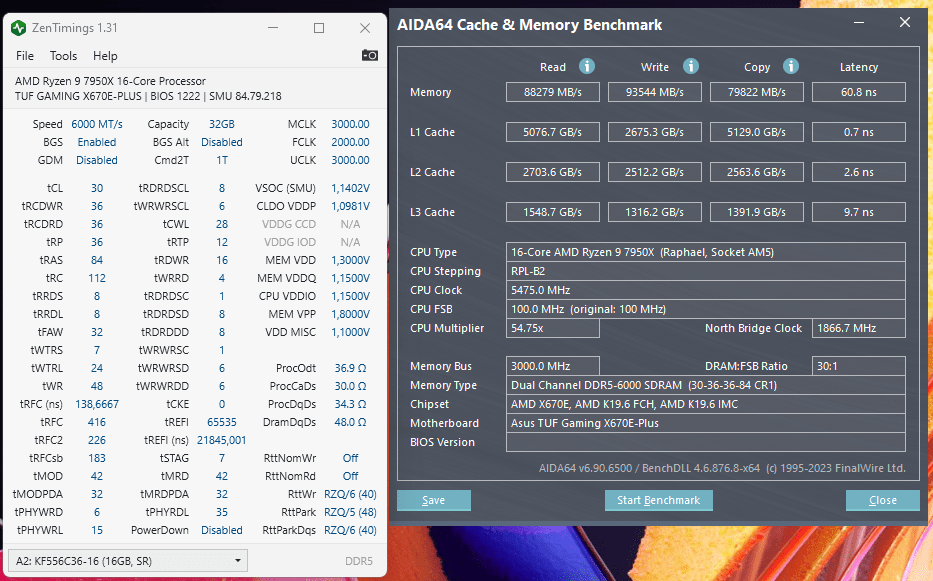
Task: Close the ZenTimings window
Action: [365, 28]
